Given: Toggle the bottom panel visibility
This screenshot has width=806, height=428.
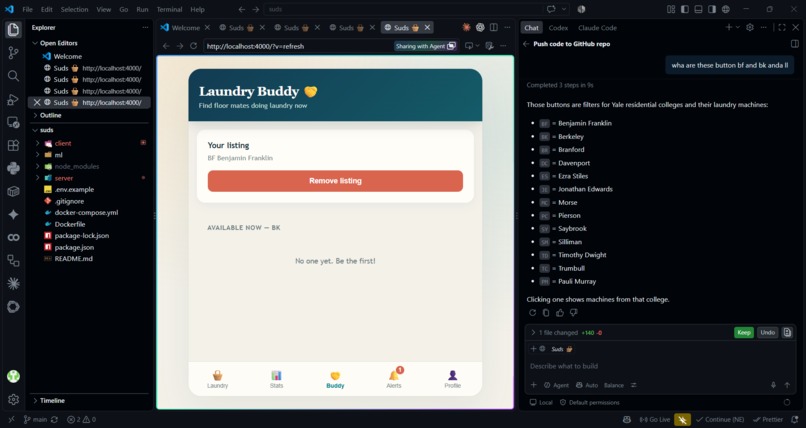Looking at the screenshot, I should pos(698,9).
